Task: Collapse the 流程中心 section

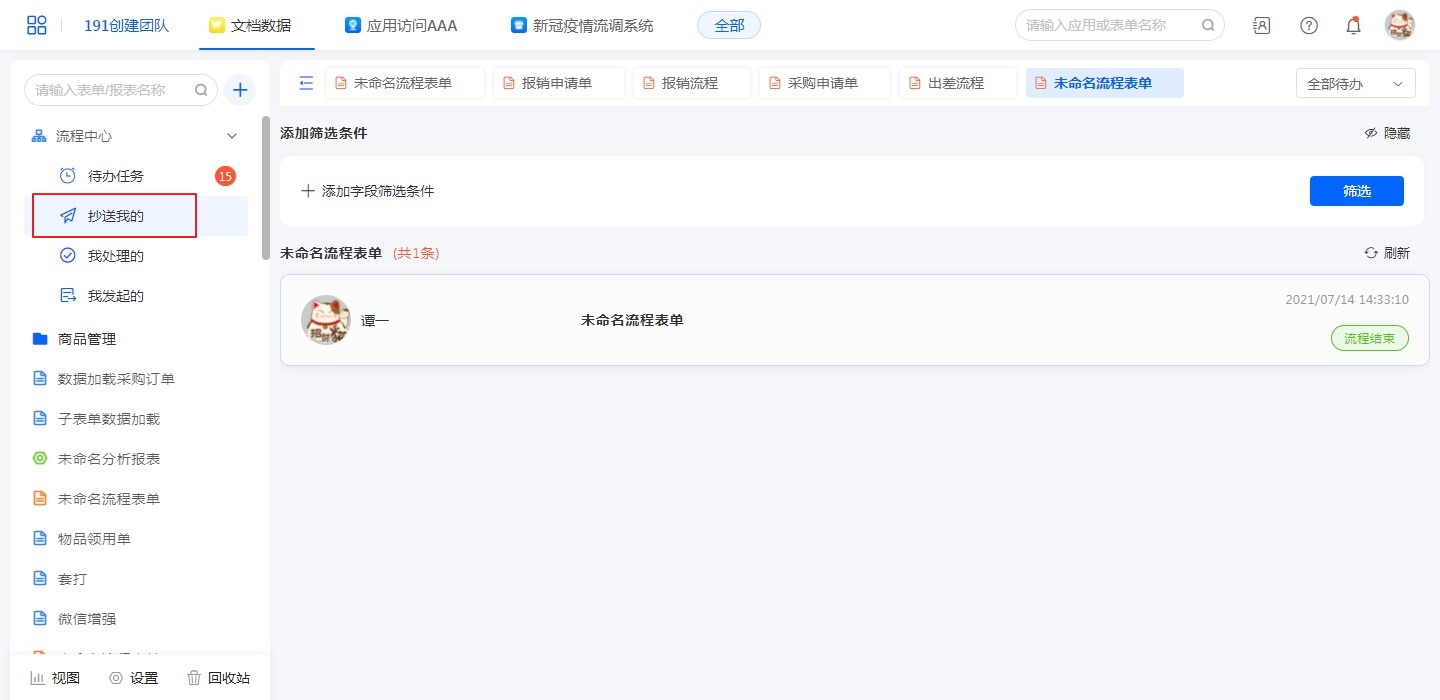Action: pyautogui.click(x=232, y=136)
